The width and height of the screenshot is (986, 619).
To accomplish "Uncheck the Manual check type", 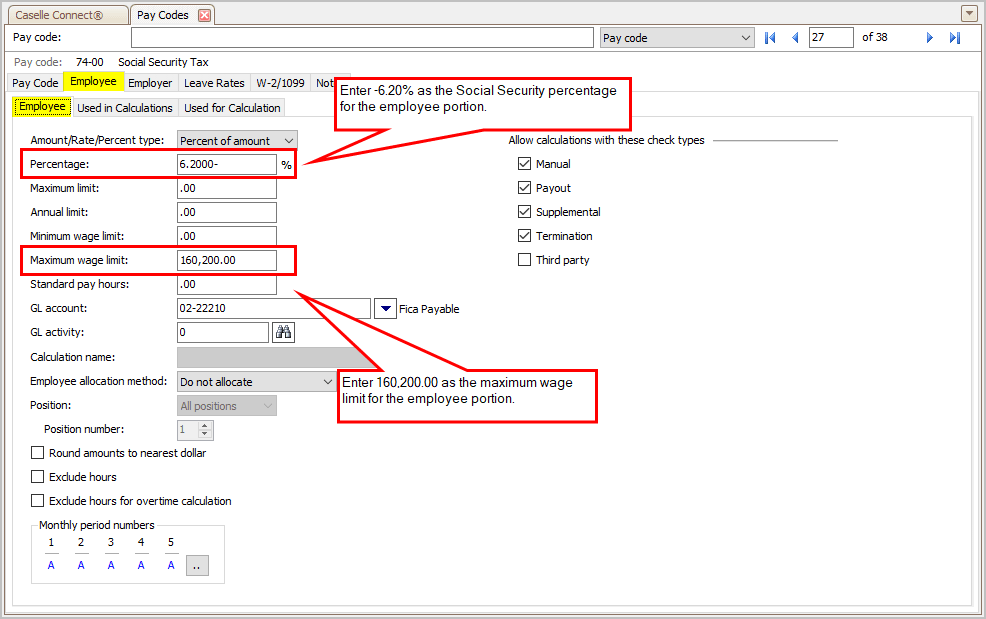I will 525,164.
